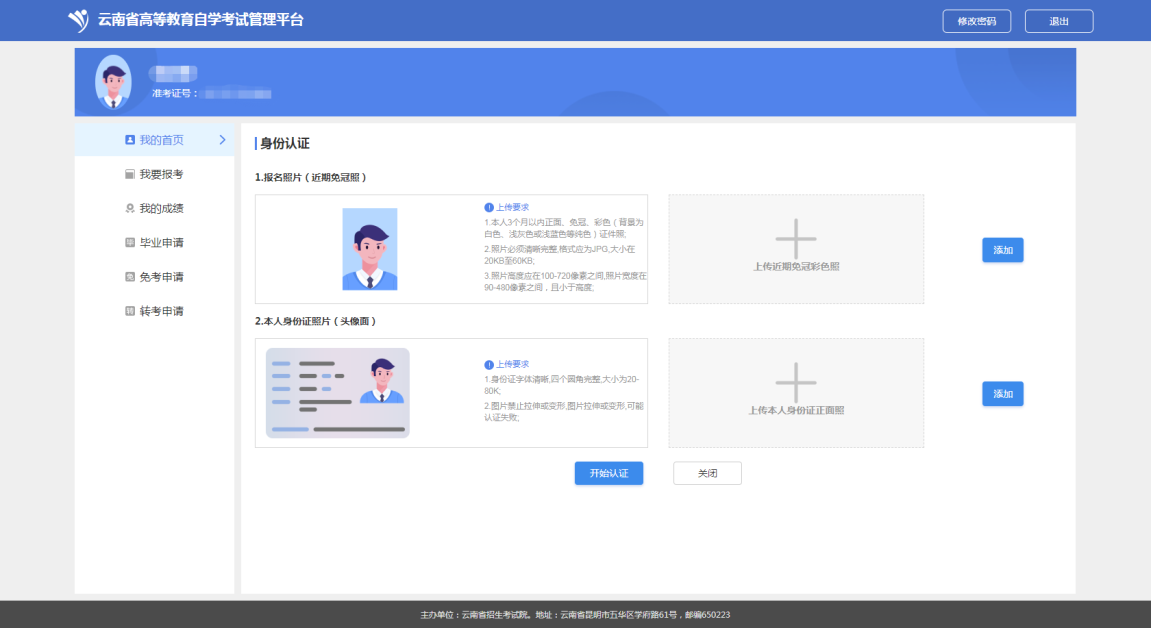Screen dimensions: 1151x628
Task: Click the 我的首页 sidebar icon
Action: [x=130, y=140]
